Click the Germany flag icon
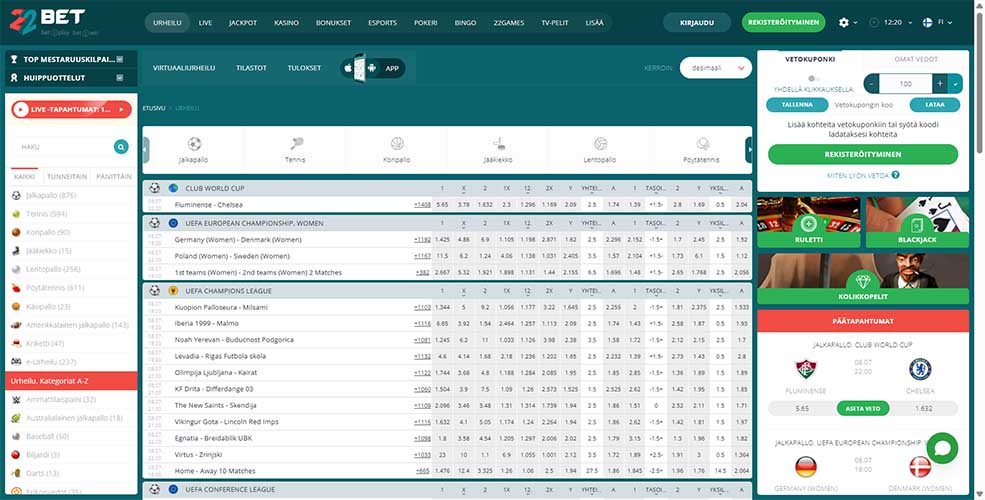The image size is (985, 500). coord(806,467)
